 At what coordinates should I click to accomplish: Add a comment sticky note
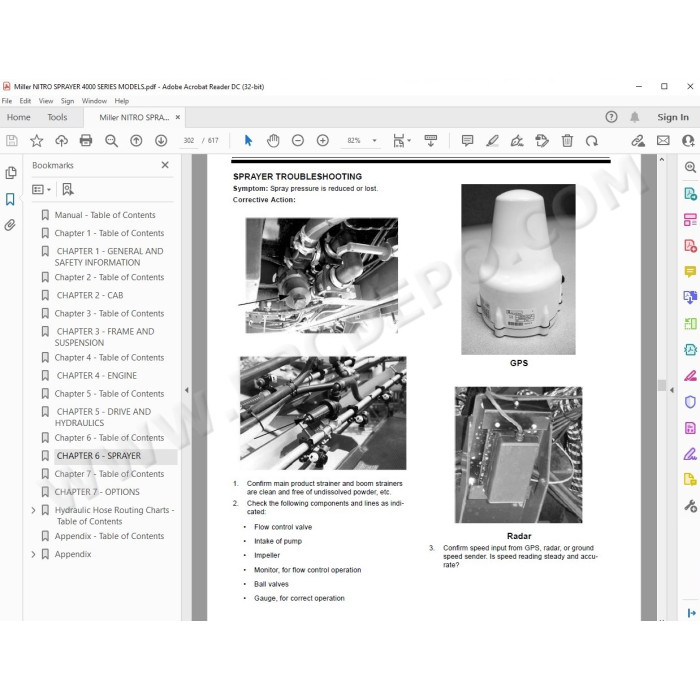coord(467,141)
